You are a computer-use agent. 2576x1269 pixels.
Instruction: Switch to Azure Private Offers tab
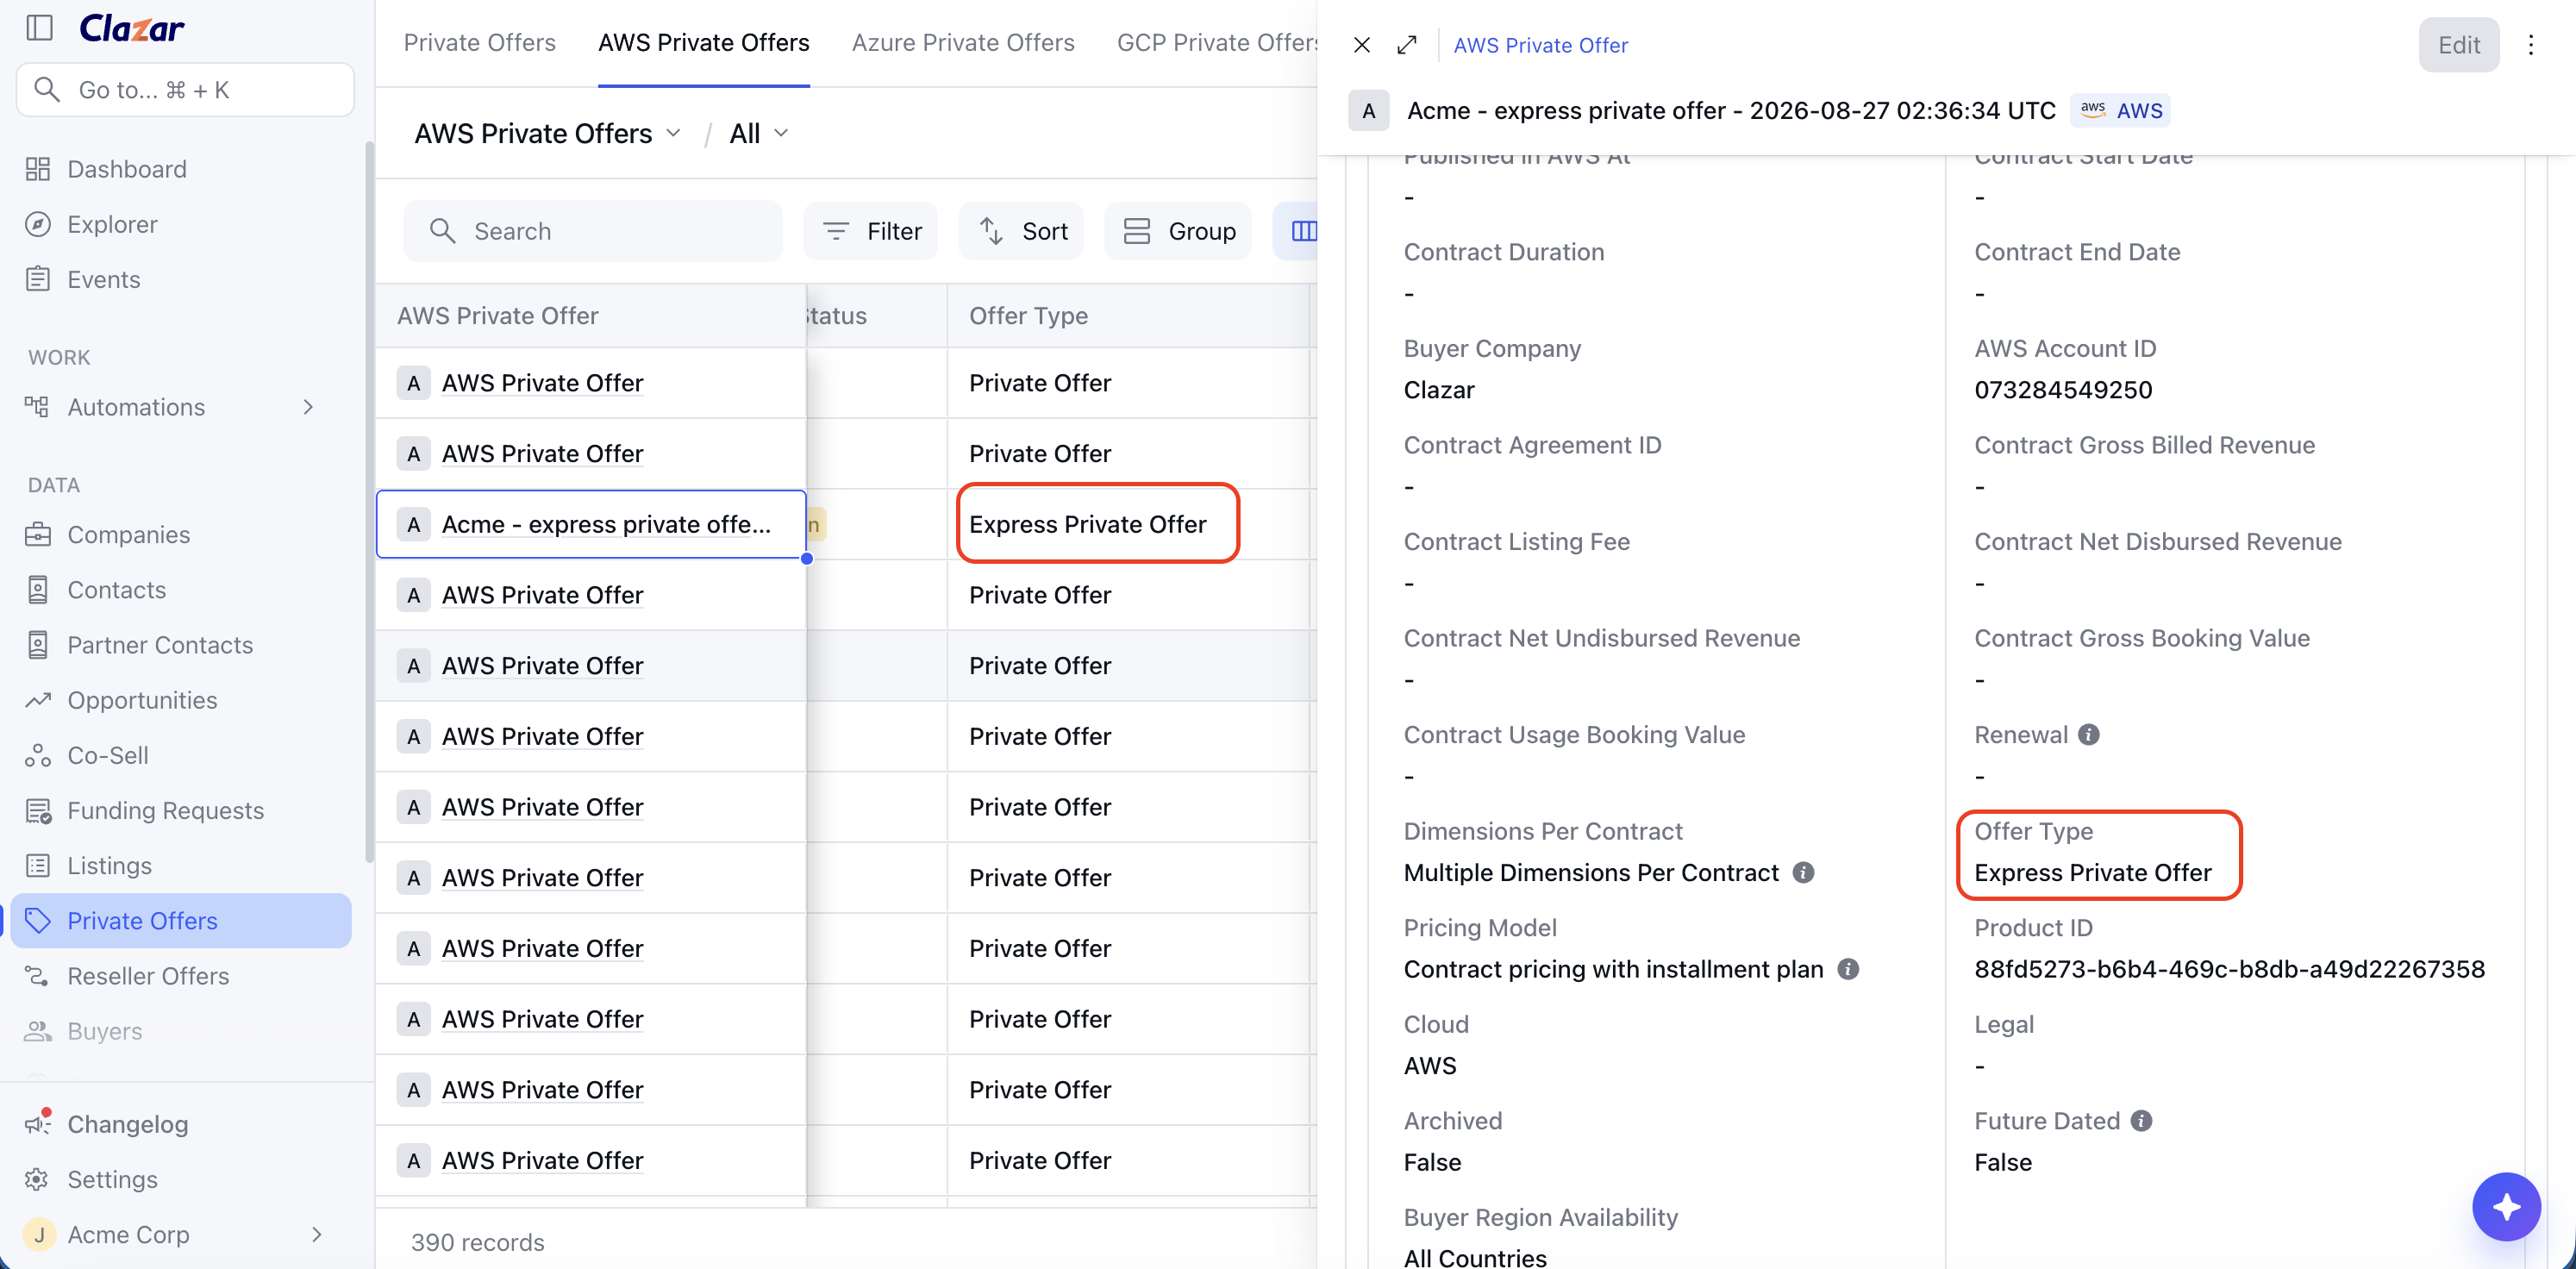pos(963,43)
